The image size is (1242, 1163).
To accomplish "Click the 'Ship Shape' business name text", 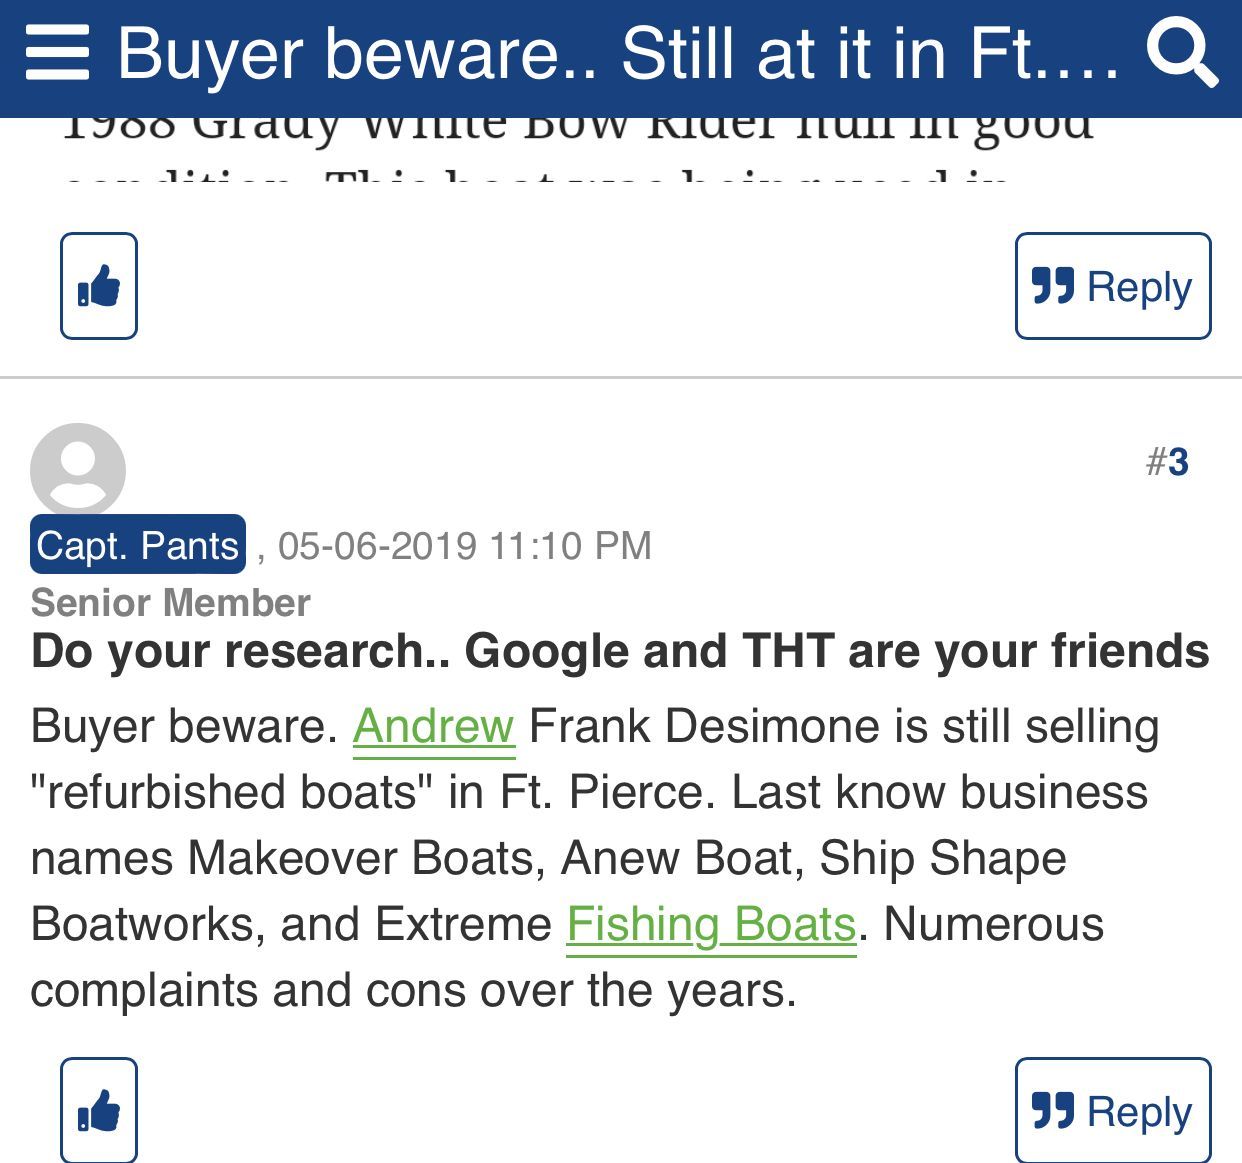I will point(943,858).
